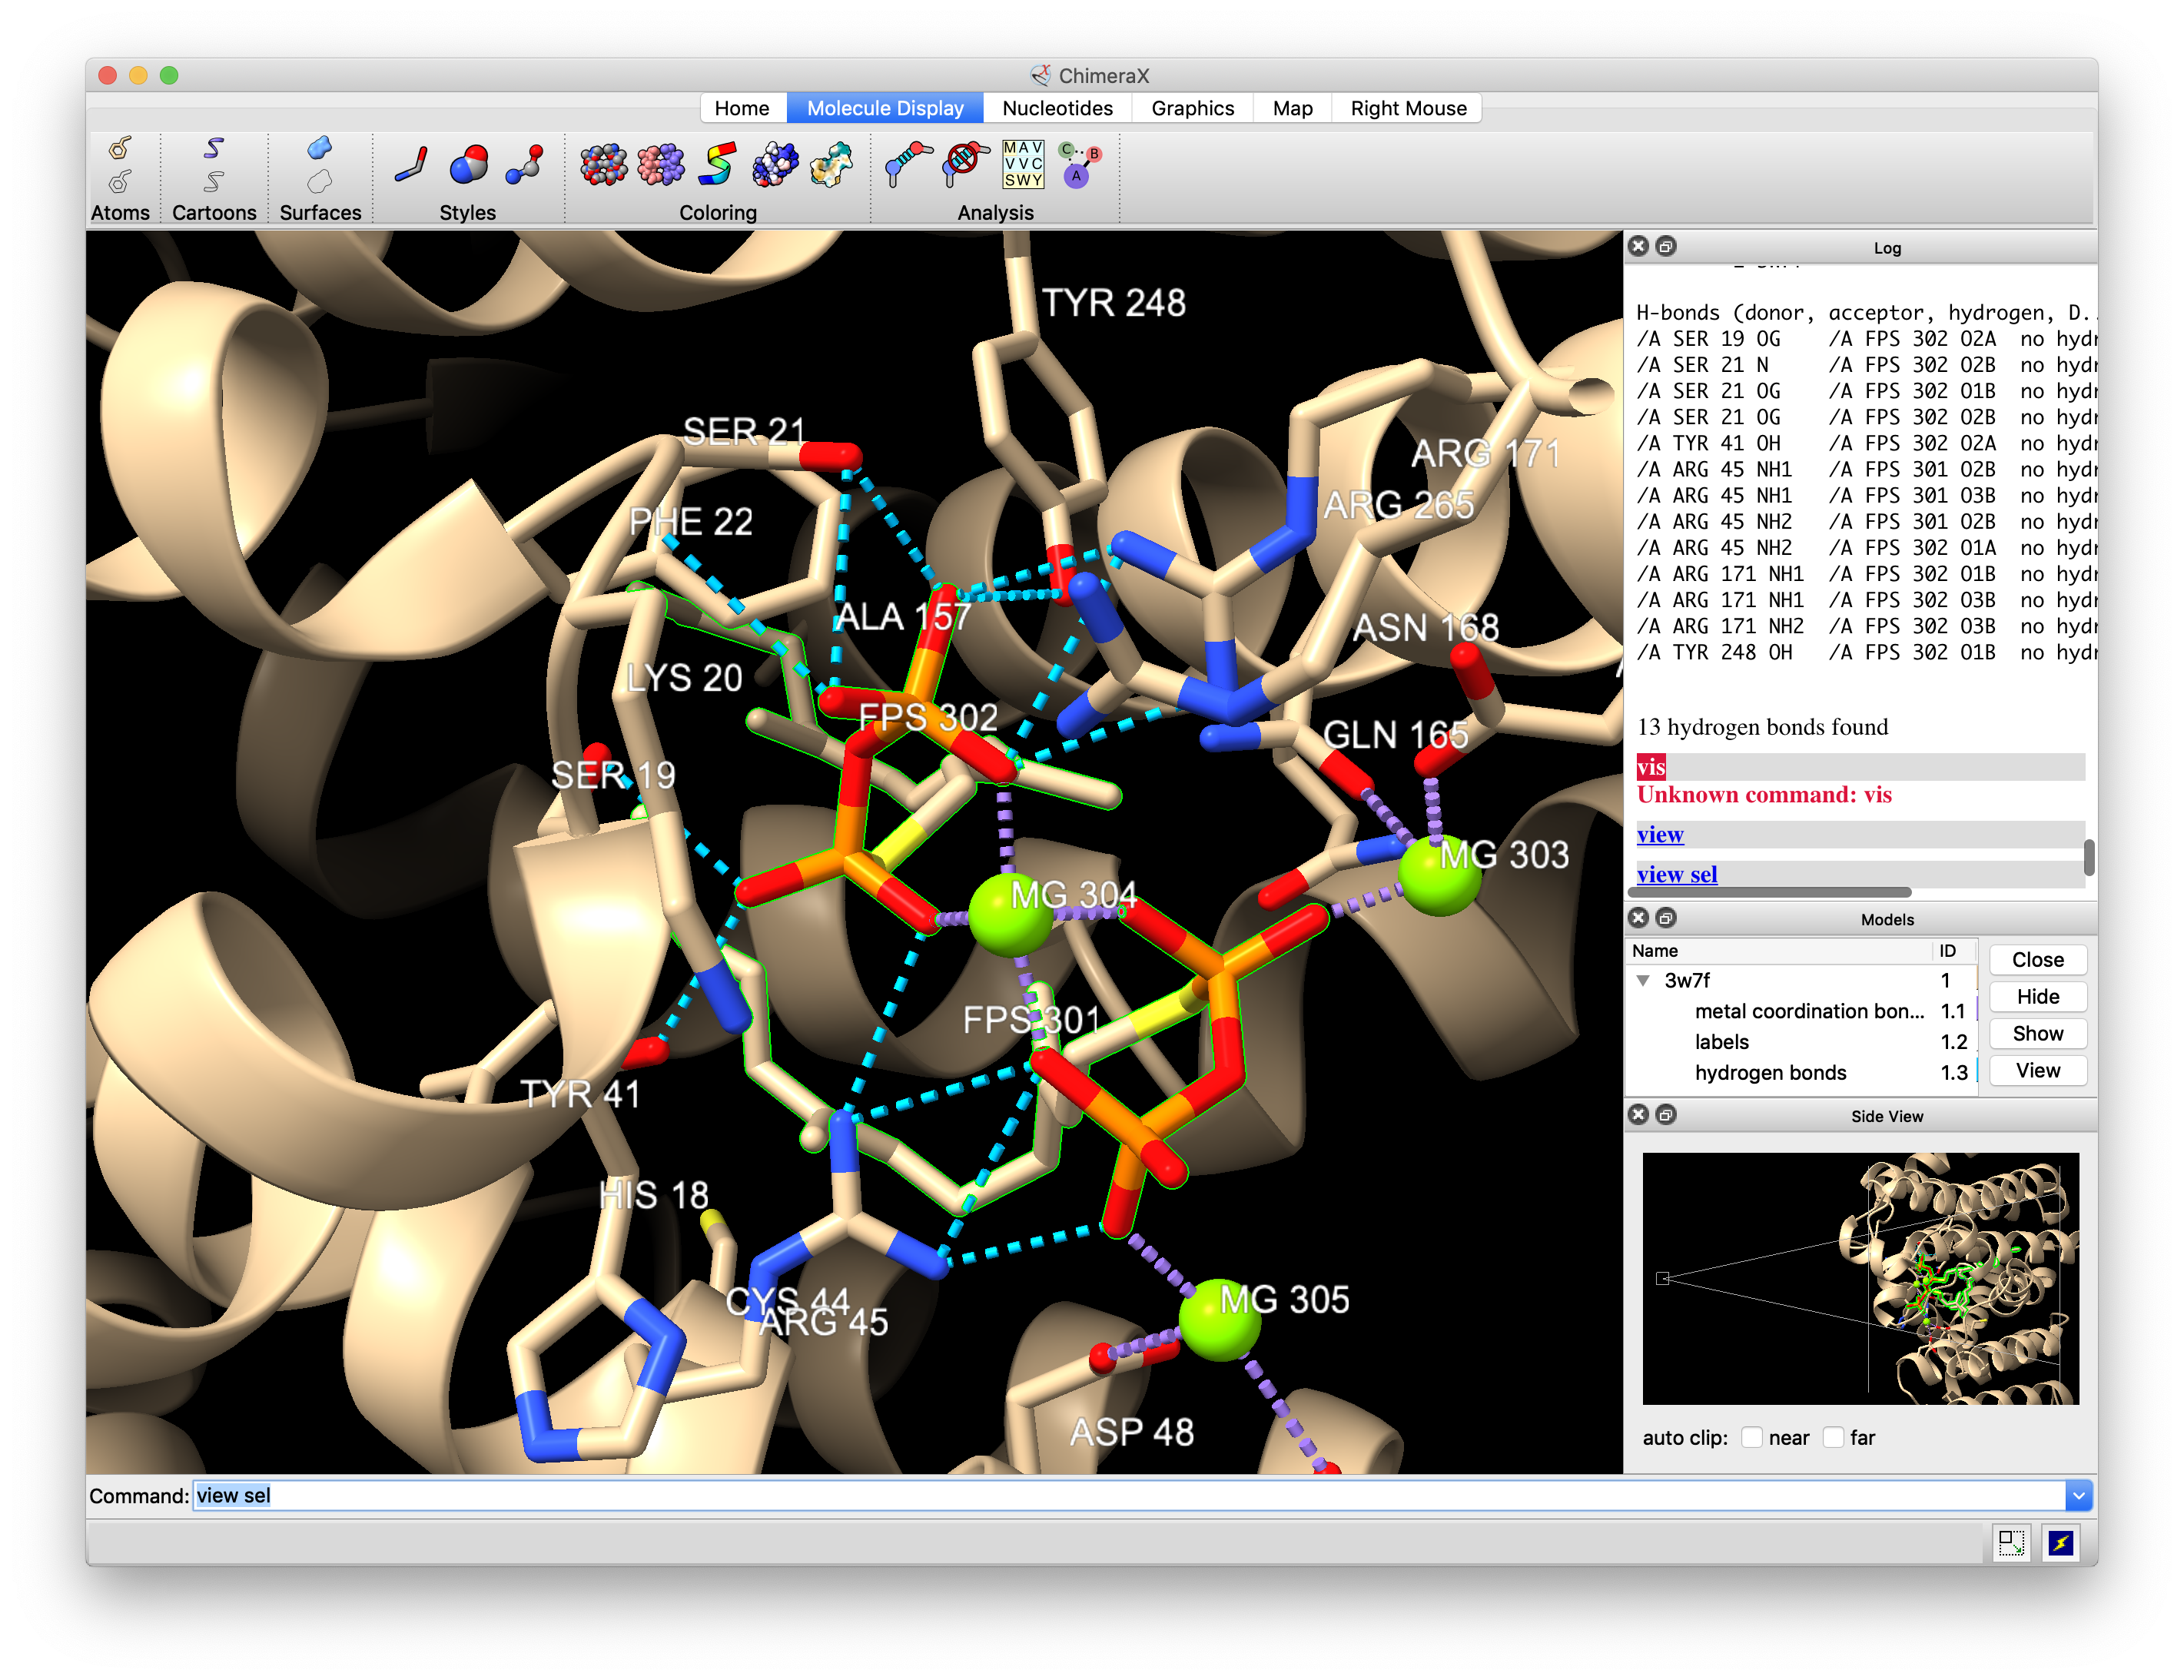Select the metal coordination bonds row

pos(1802,1012)
